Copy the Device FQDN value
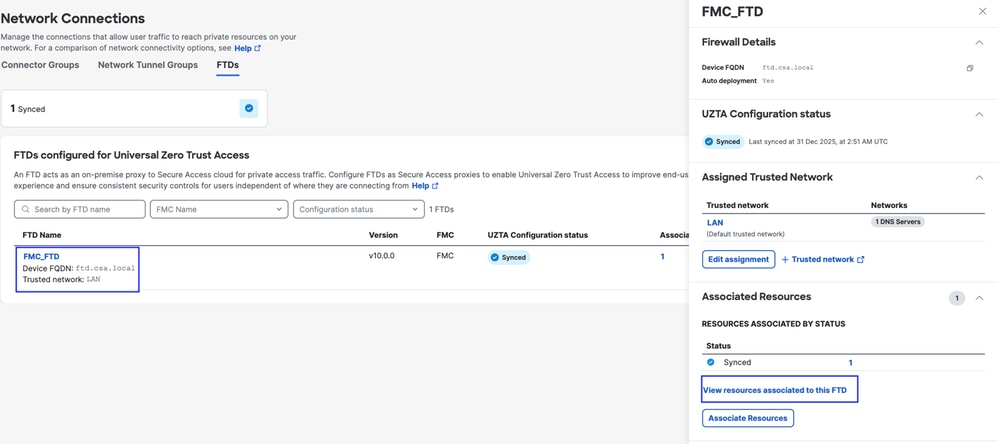Image resolution: width=998 pixels, height=444 pixels. (970, 68)
